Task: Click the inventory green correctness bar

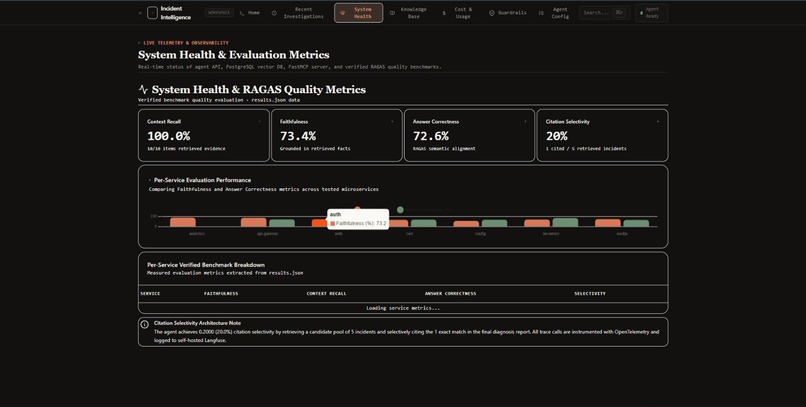Action: coord(565,222)
